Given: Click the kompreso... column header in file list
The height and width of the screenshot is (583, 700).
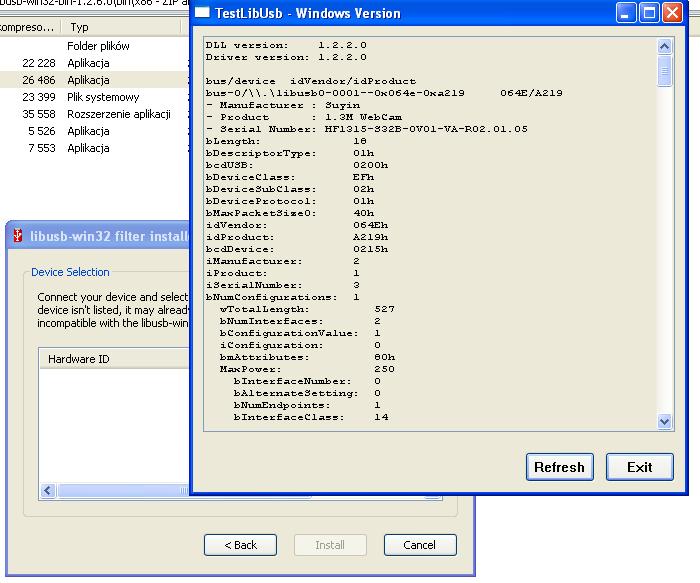Looking at the screenshot, I should [x=29, y=27].
